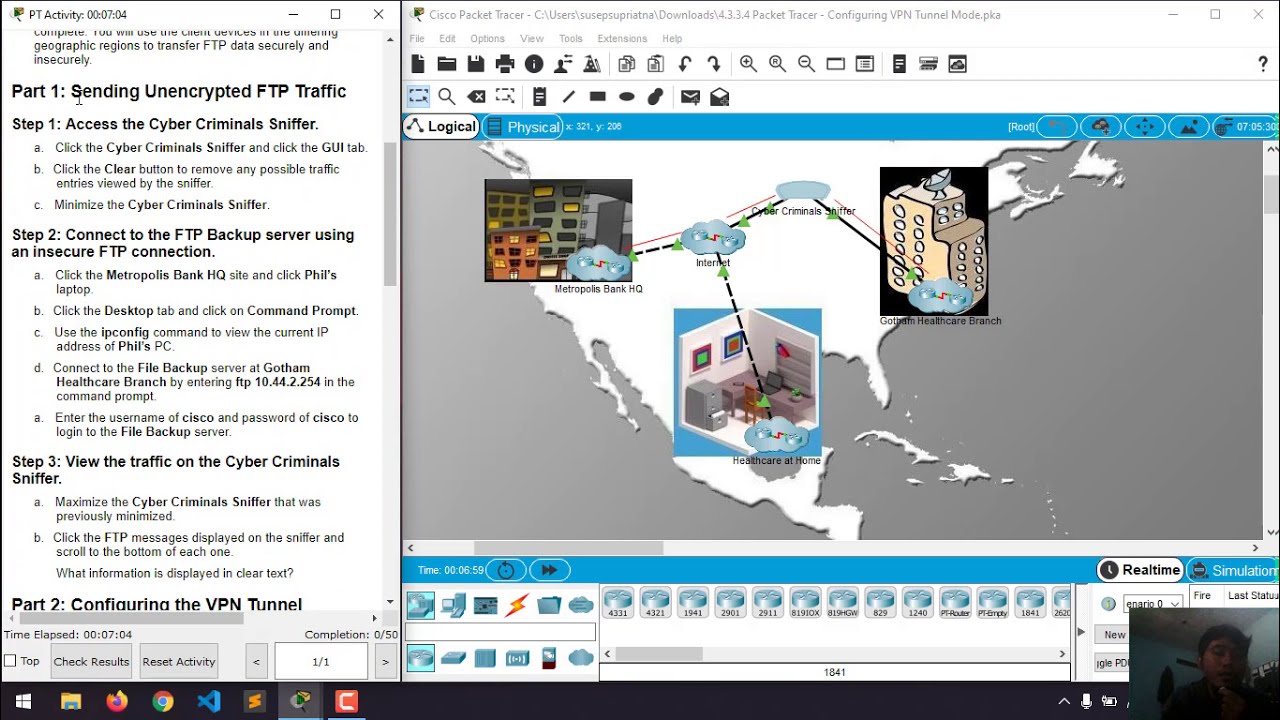
Task: Place a Note on the workspace
Action: 540,97
